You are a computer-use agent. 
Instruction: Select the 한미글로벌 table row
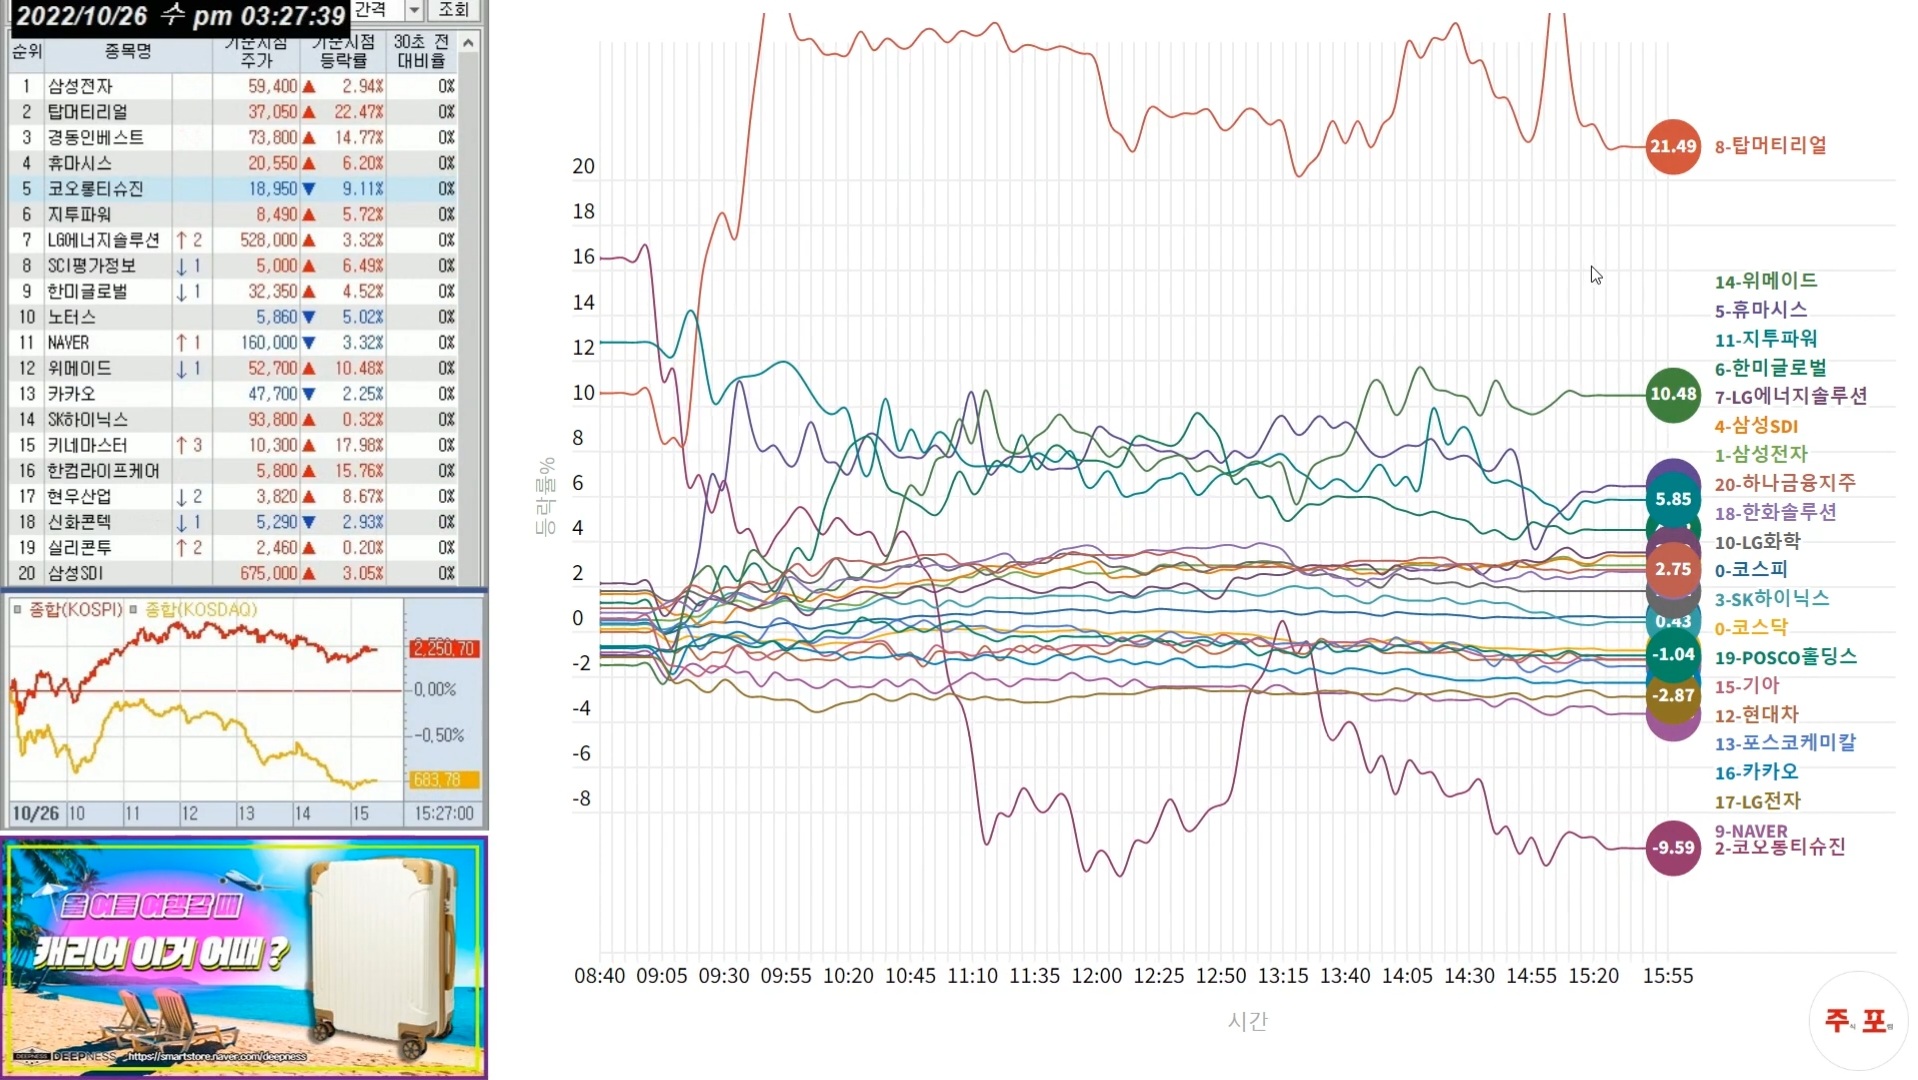(233, 291)
